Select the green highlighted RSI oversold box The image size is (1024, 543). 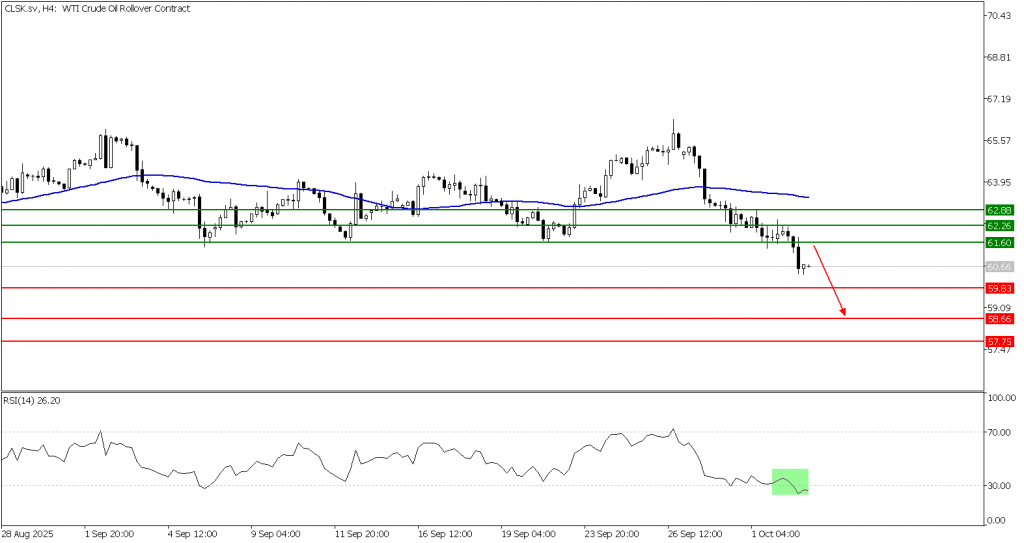(x=790, y=481)
